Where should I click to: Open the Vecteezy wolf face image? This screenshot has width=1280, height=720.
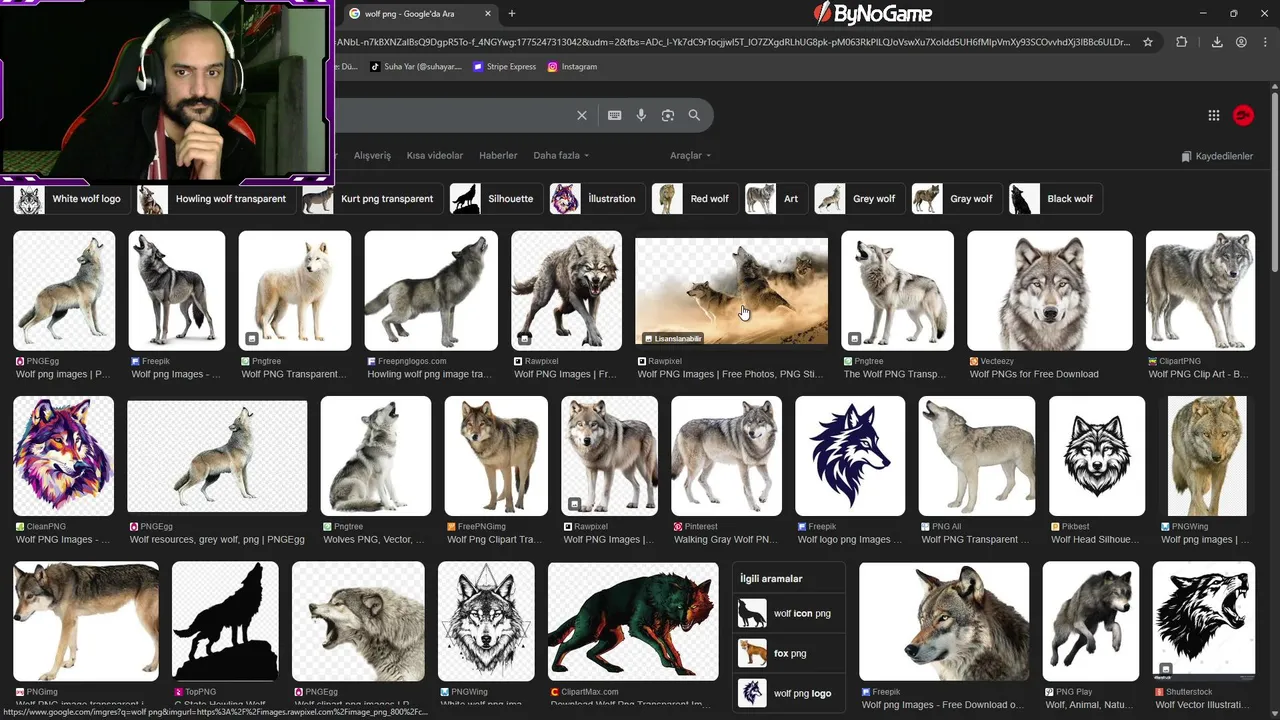coord(1050,291)
